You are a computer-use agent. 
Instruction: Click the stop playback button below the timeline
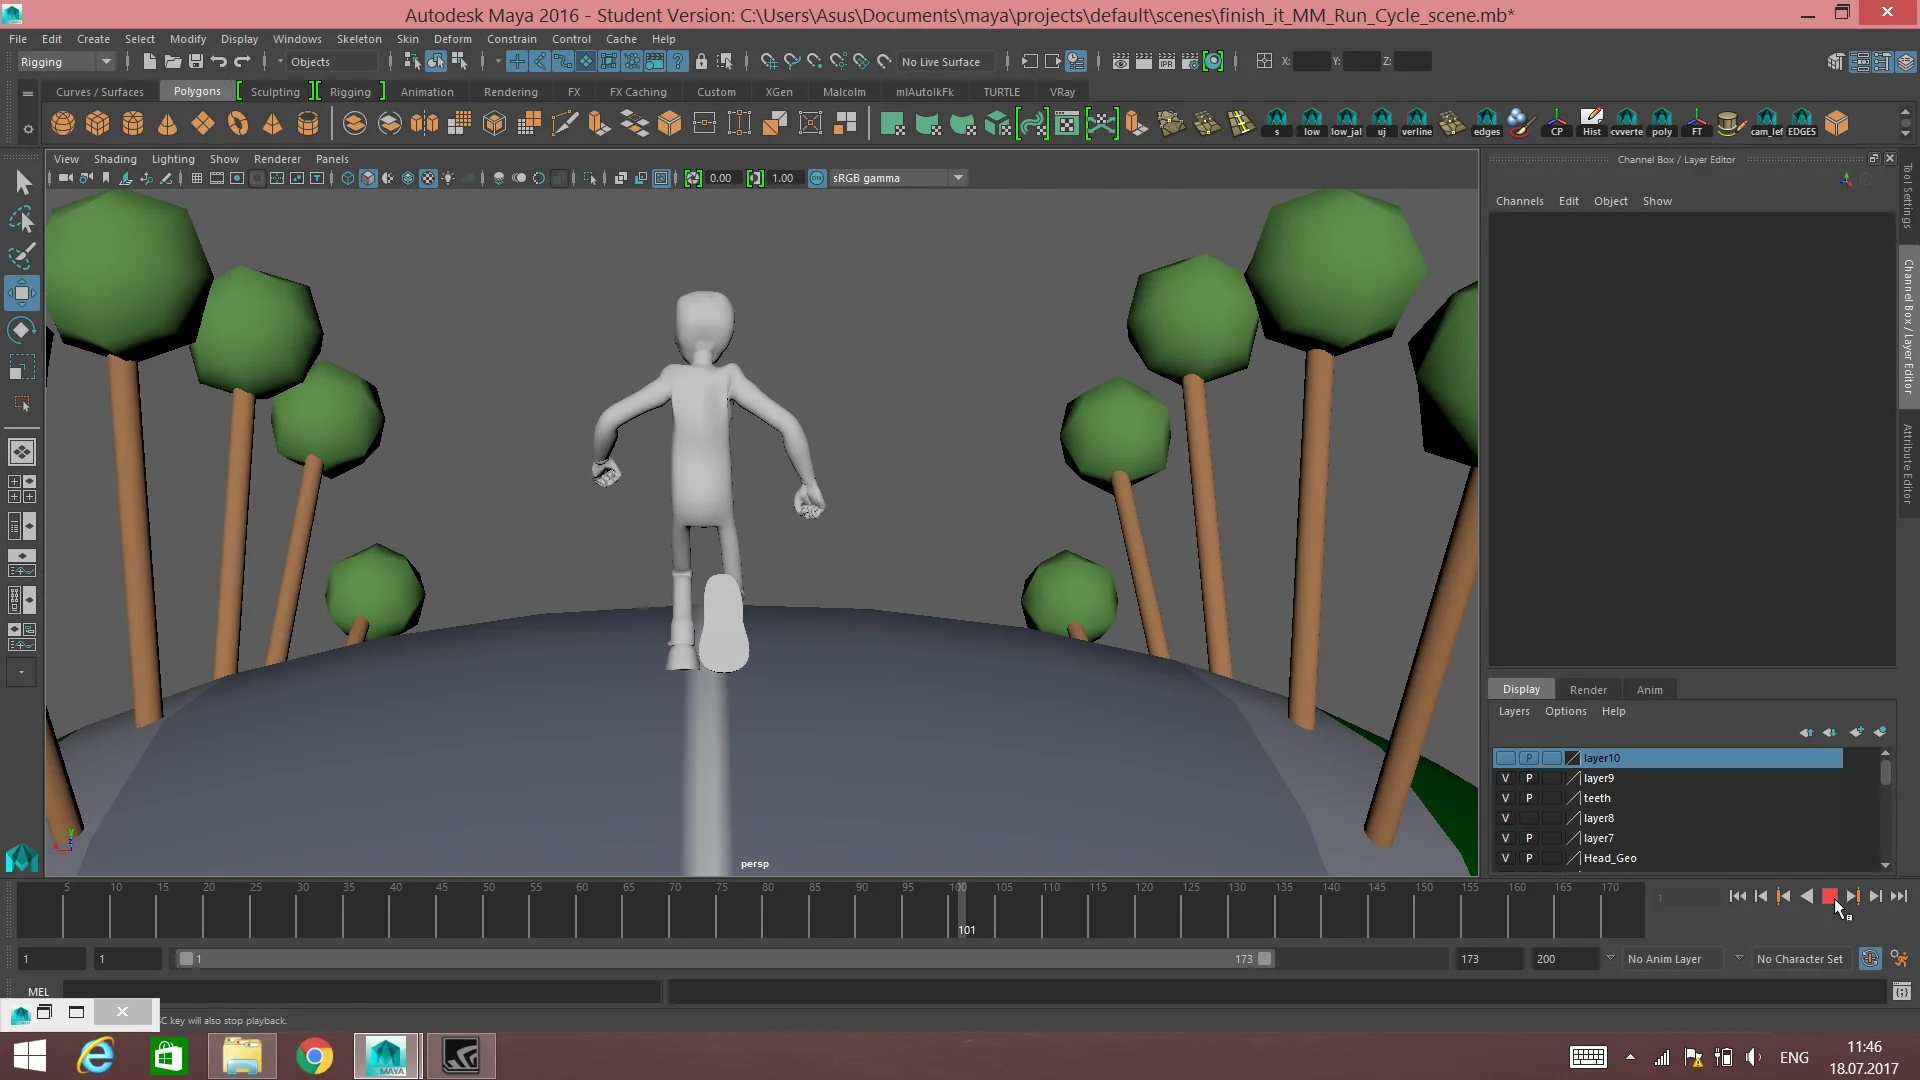coord(1831,896)
